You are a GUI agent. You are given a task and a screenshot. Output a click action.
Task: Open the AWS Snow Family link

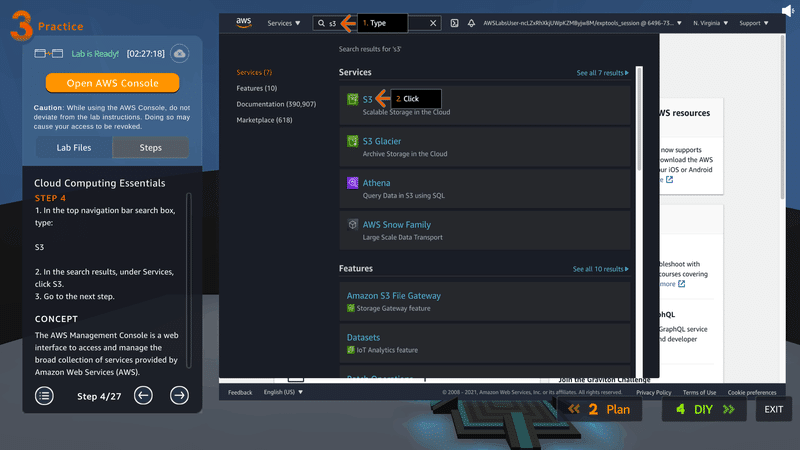click(x=396, y=224)
